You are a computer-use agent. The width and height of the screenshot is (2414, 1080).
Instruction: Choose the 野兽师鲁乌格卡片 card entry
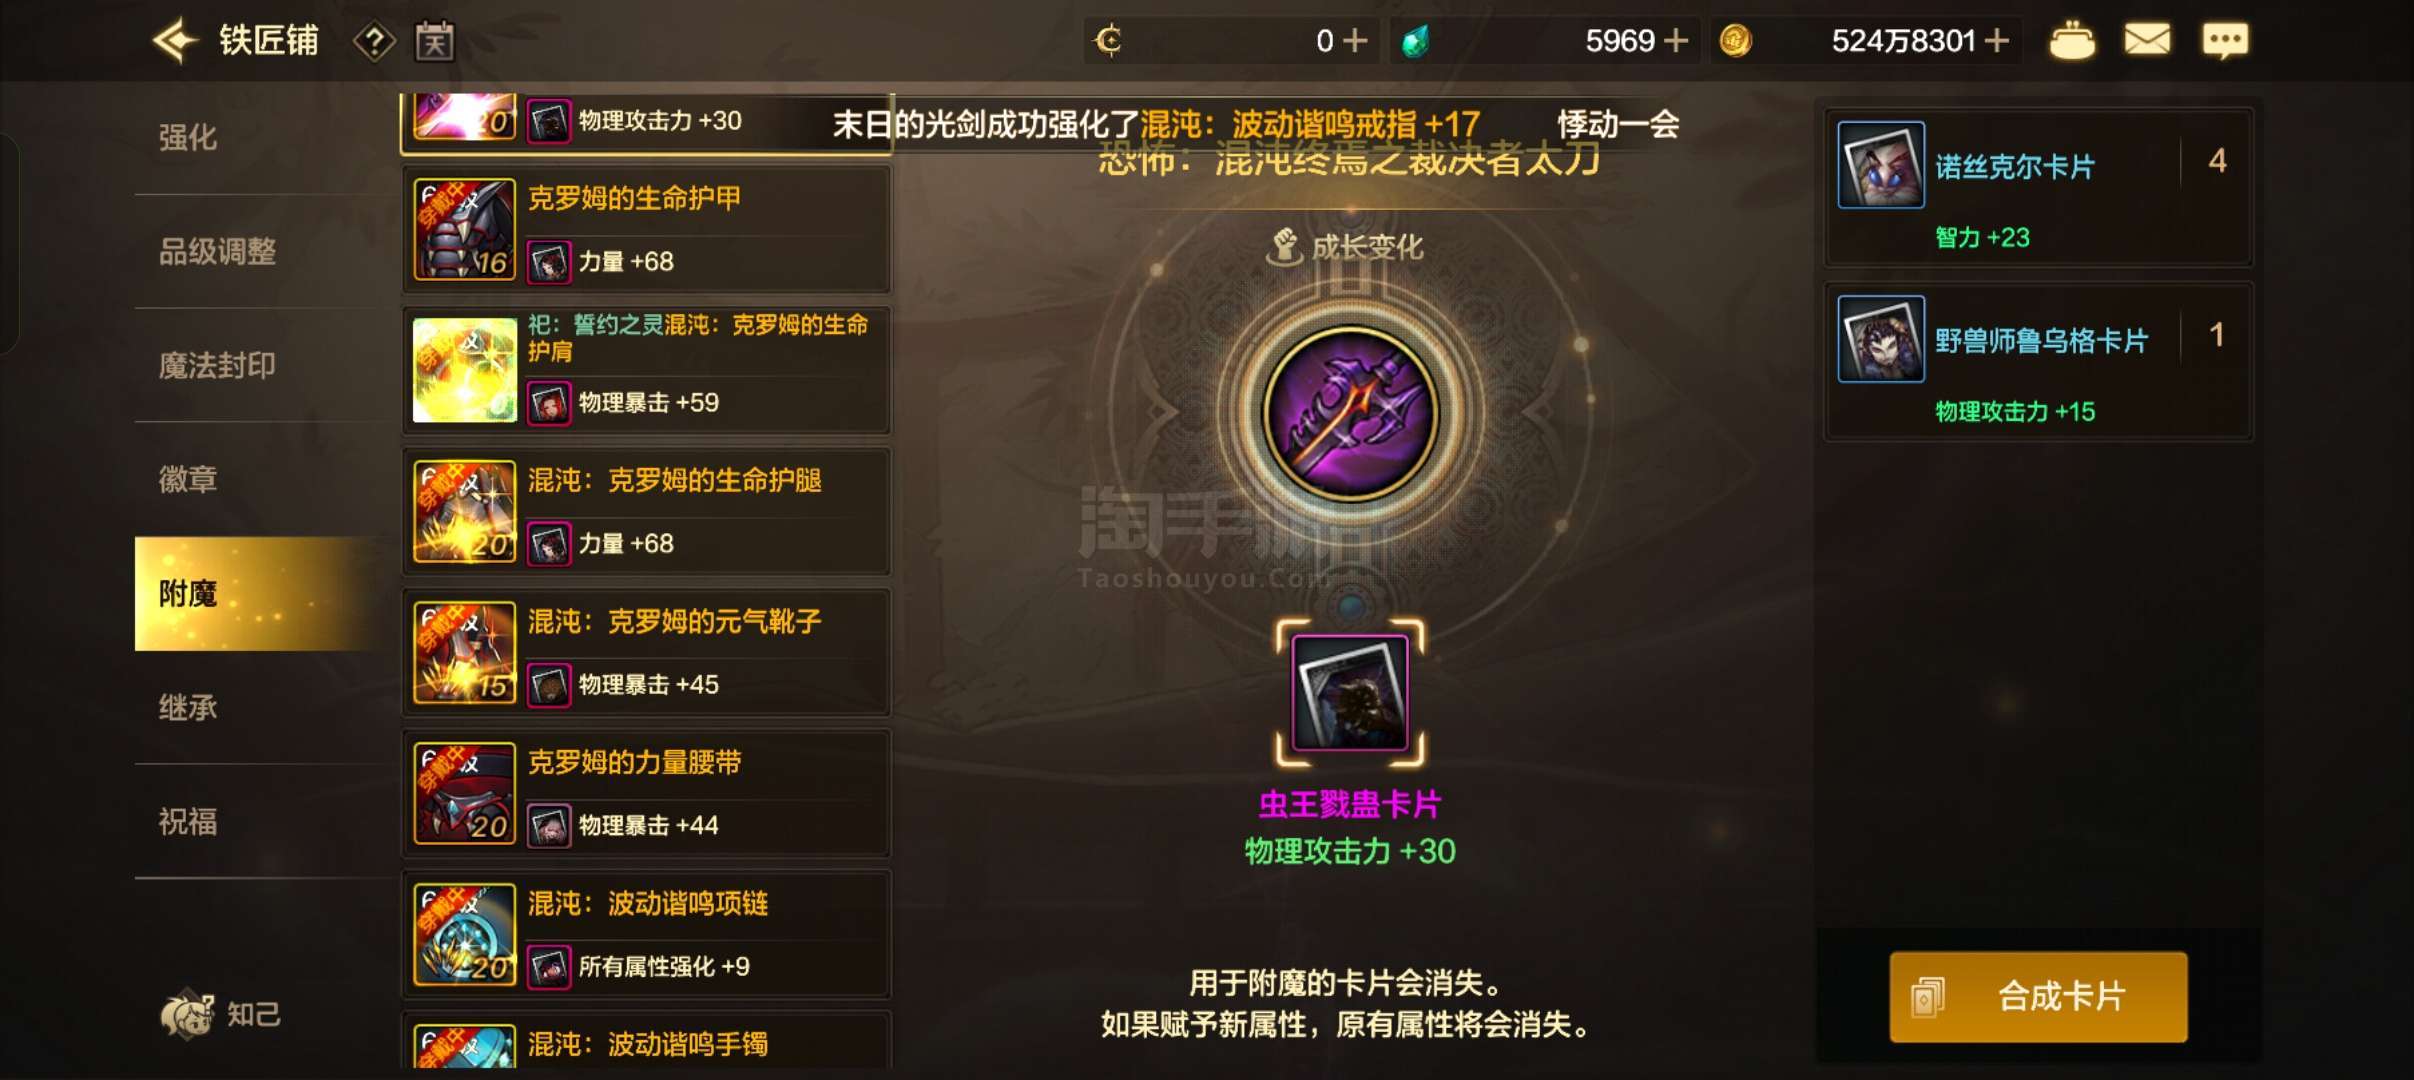[x=2038, y=361]
